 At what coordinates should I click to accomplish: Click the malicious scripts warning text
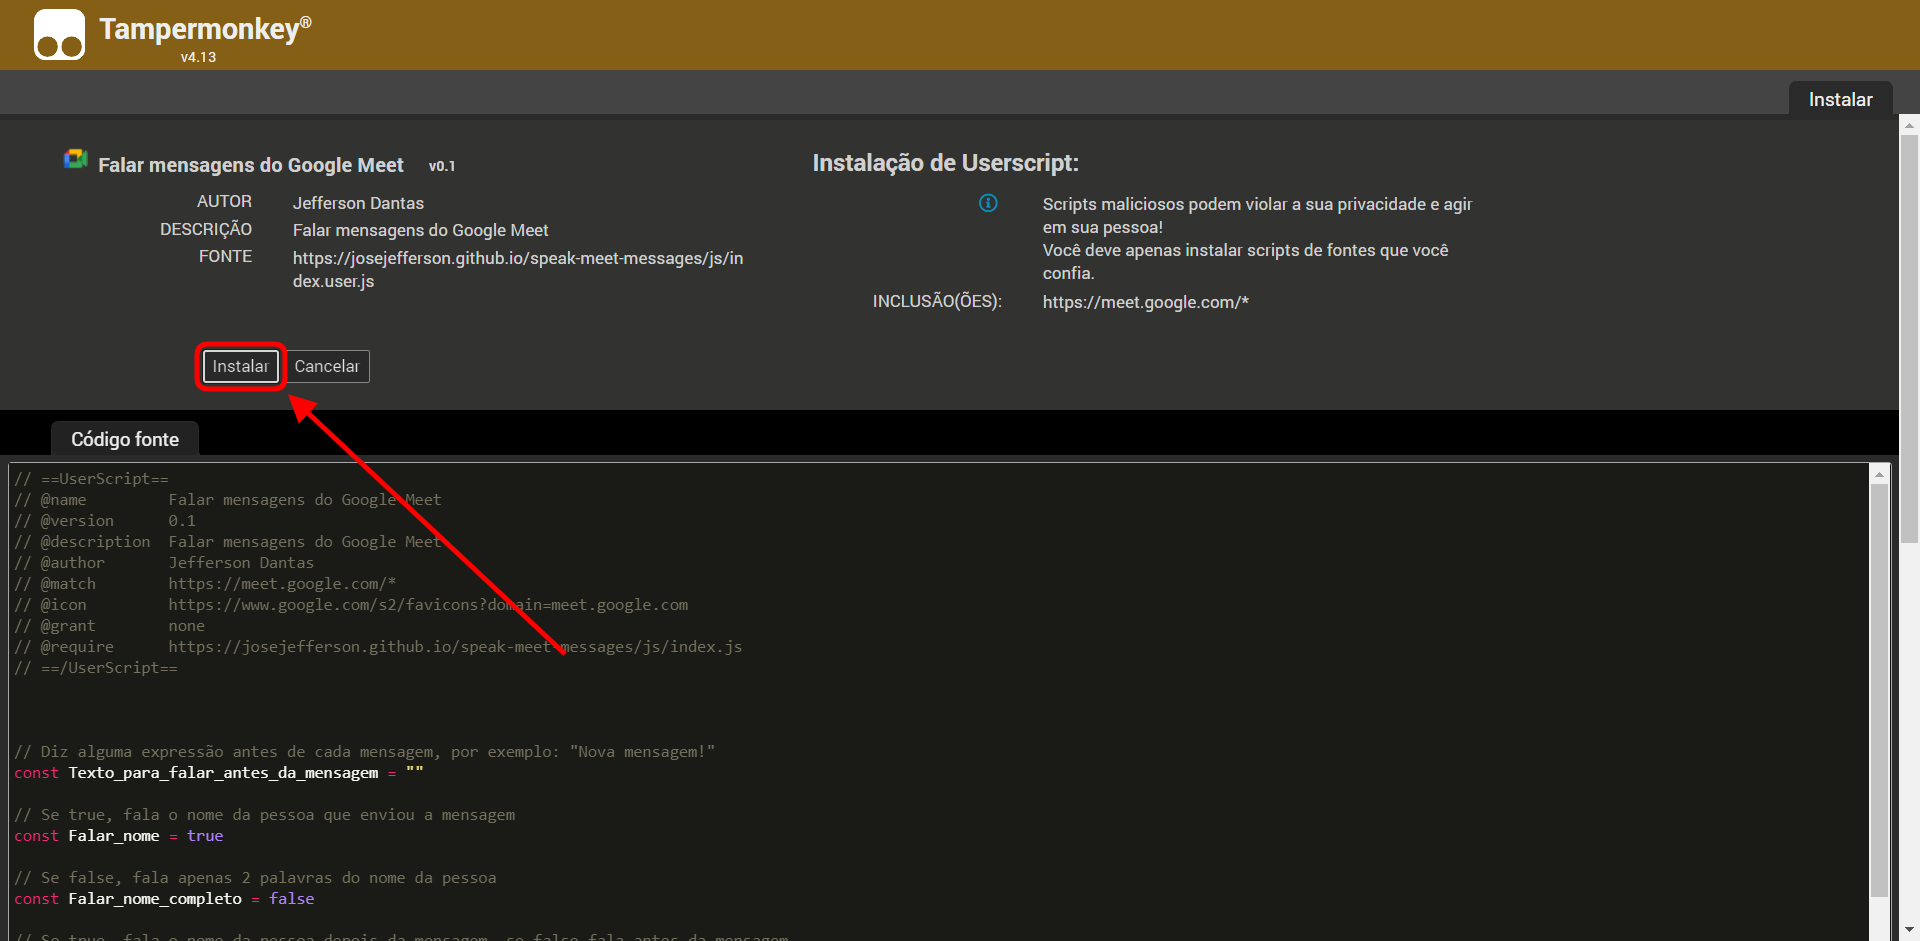point(1257,238)
